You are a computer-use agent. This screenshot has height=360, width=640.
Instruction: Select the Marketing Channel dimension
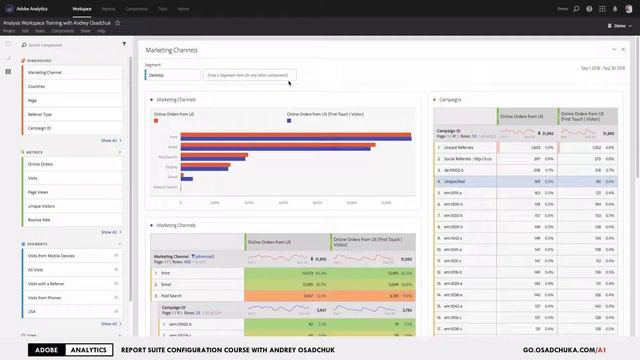point(72,72)
